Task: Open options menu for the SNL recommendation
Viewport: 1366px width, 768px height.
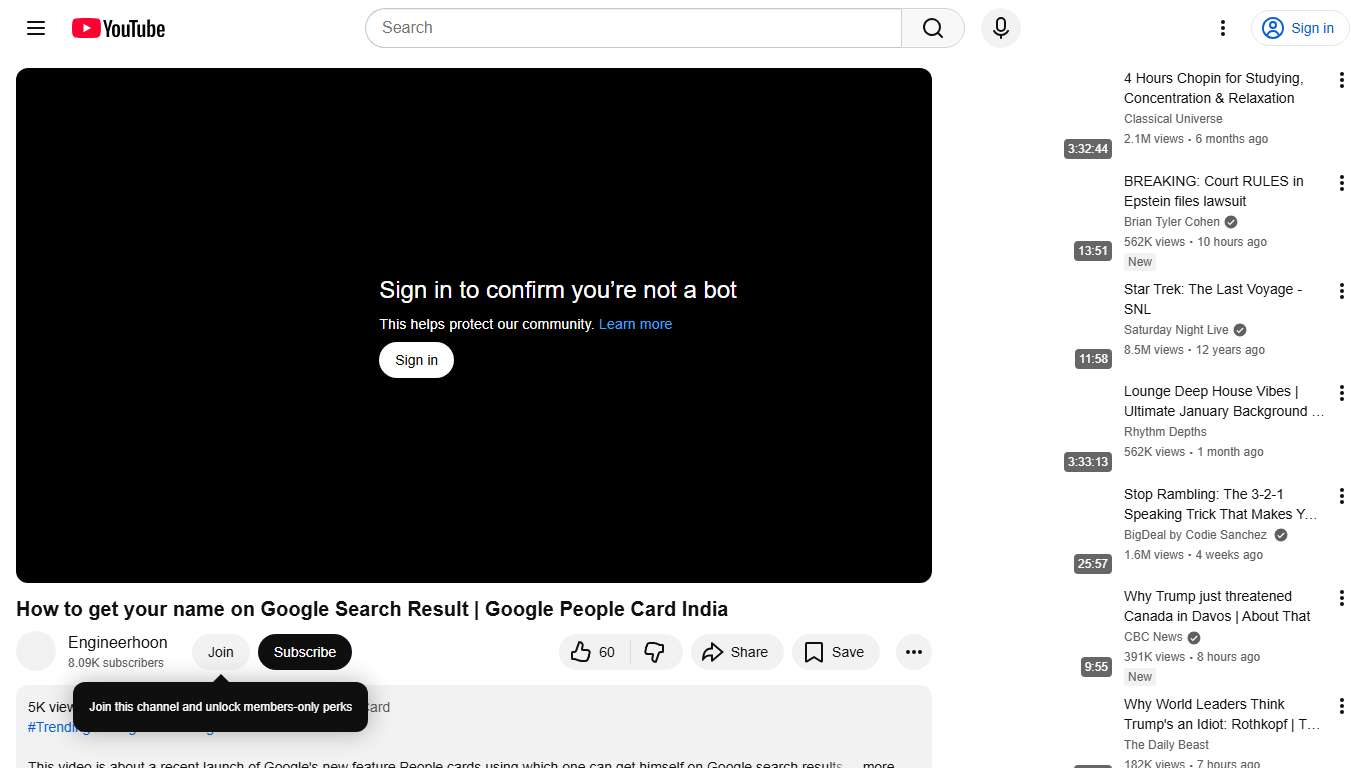Action: tap(1341, 290)
